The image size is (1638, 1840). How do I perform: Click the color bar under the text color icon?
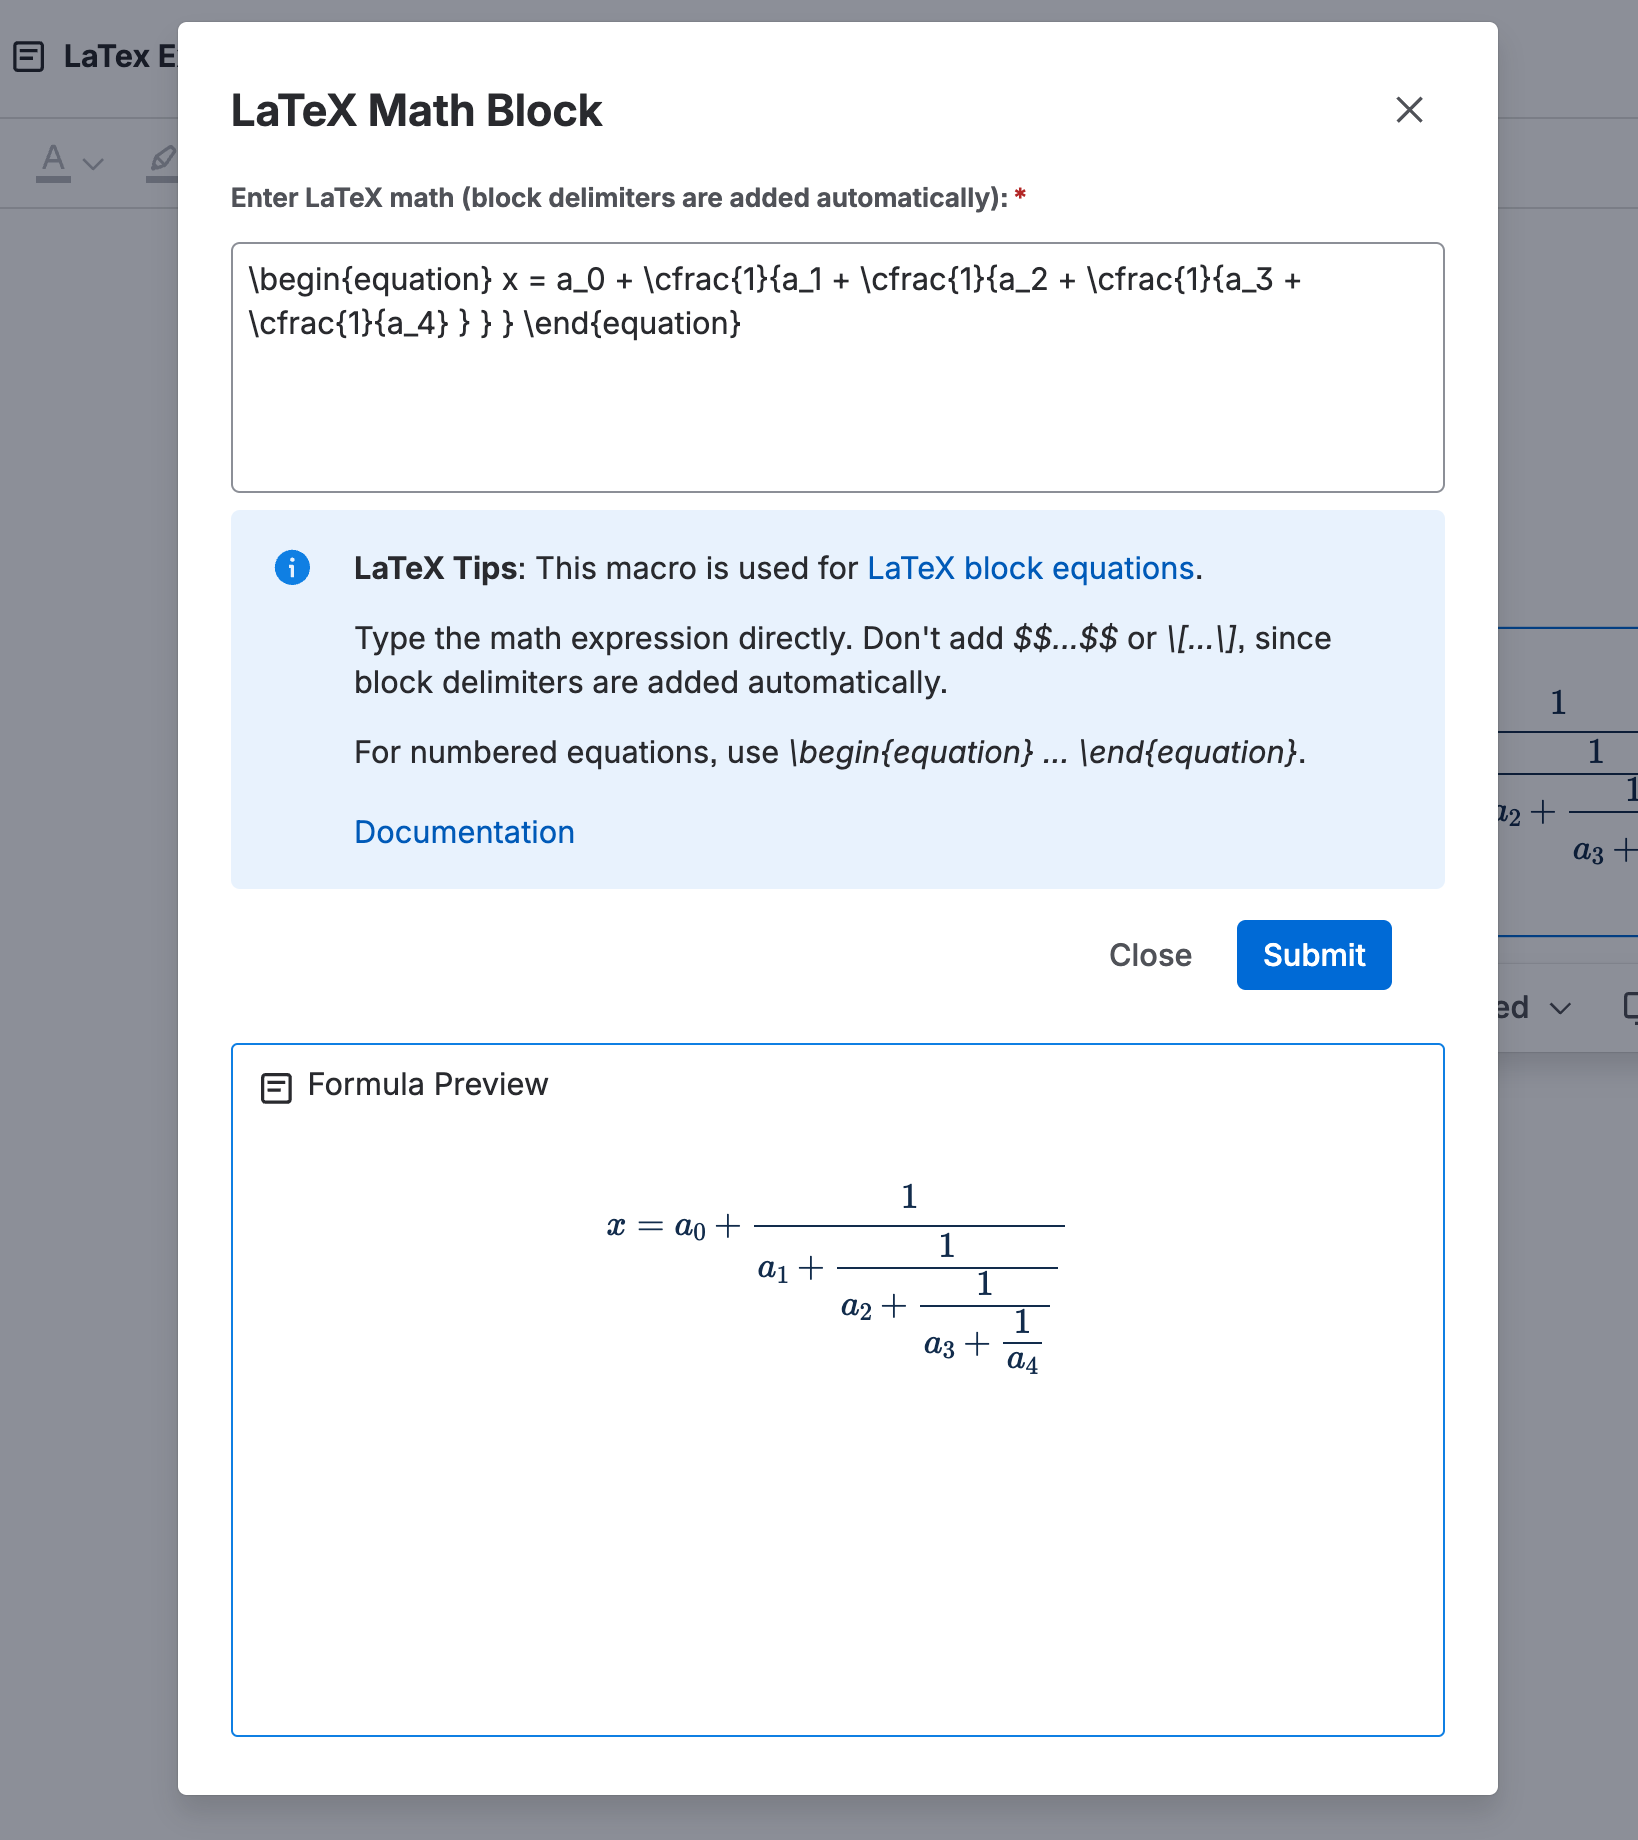(54, 181)
